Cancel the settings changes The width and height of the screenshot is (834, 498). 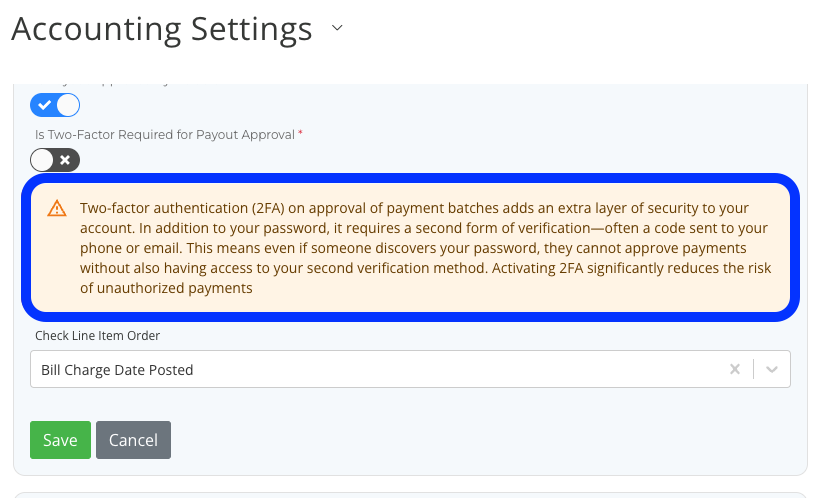click(x=133, y=440)
